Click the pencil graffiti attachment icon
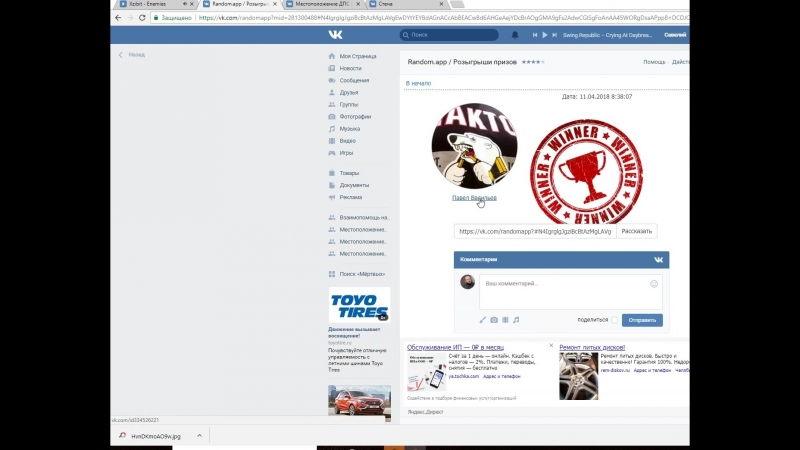Screen dimensions: 800x450 click(x=483, y=320)
